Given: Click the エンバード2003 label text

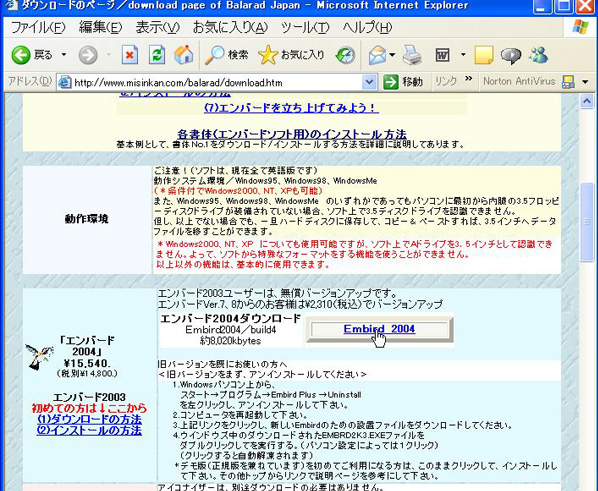Looking at the screenshot, I should coord(89,397).
